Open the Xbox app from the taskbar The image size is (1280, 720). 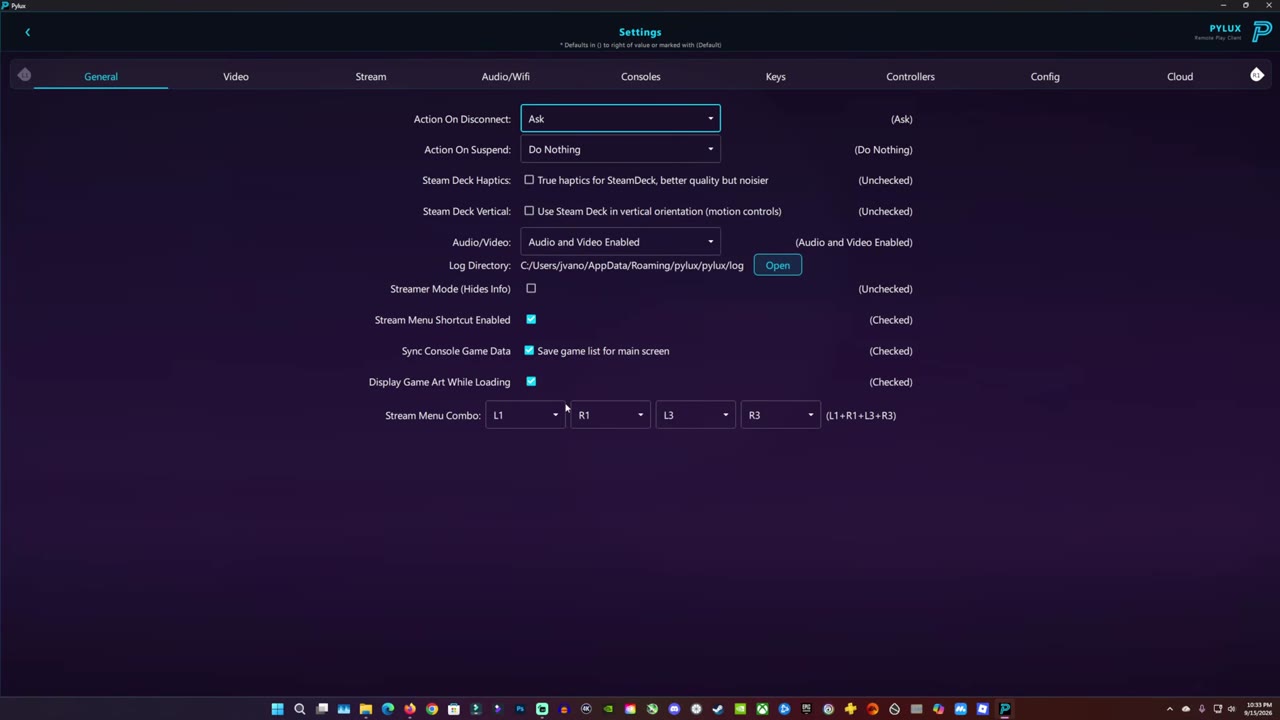(x=762, y=709)
